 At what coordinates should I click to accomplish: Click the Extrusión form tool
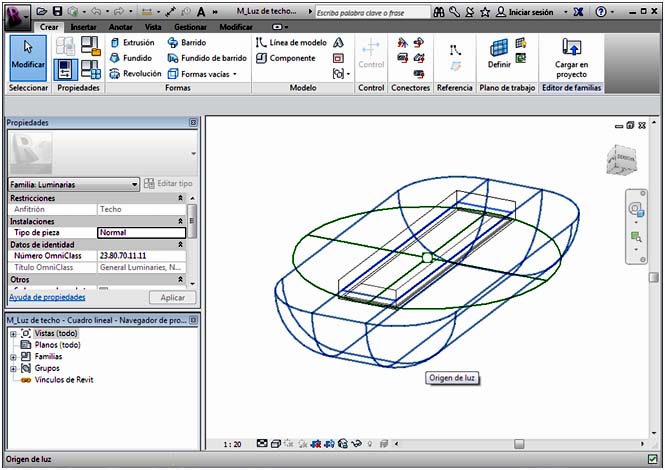coord(131,43)
